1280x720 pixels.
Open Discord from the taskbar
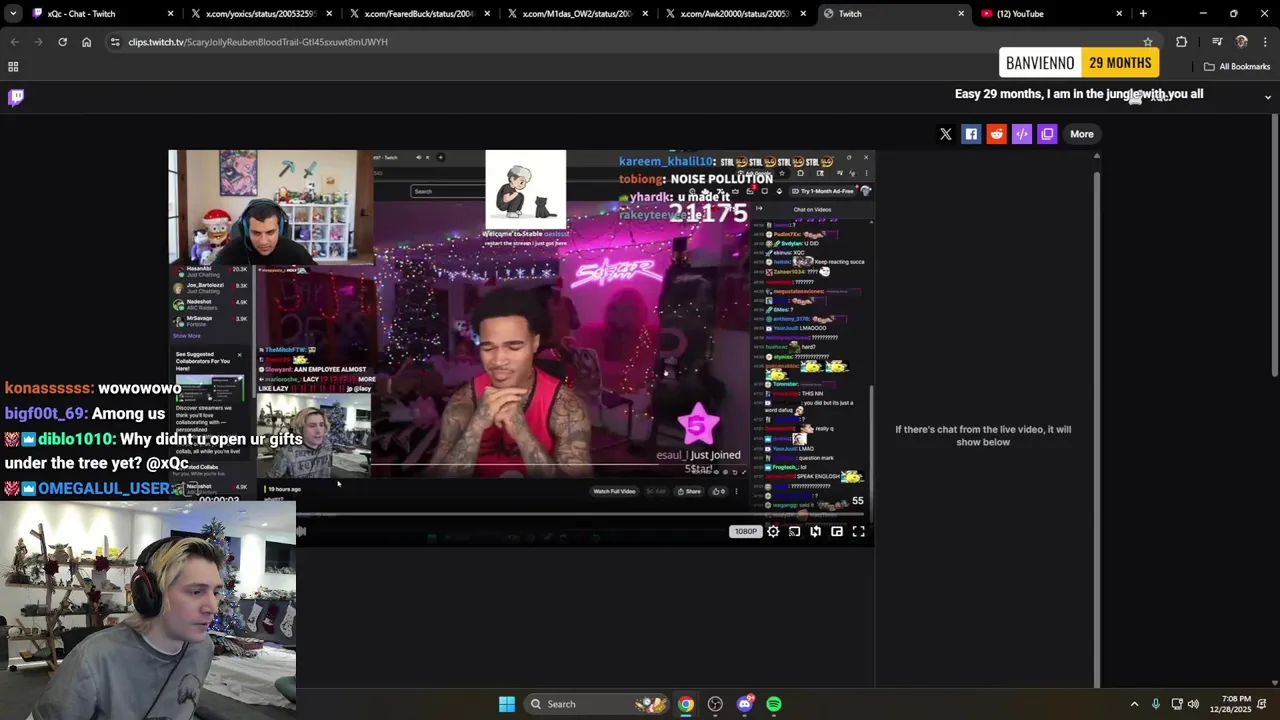coord(744,704)
